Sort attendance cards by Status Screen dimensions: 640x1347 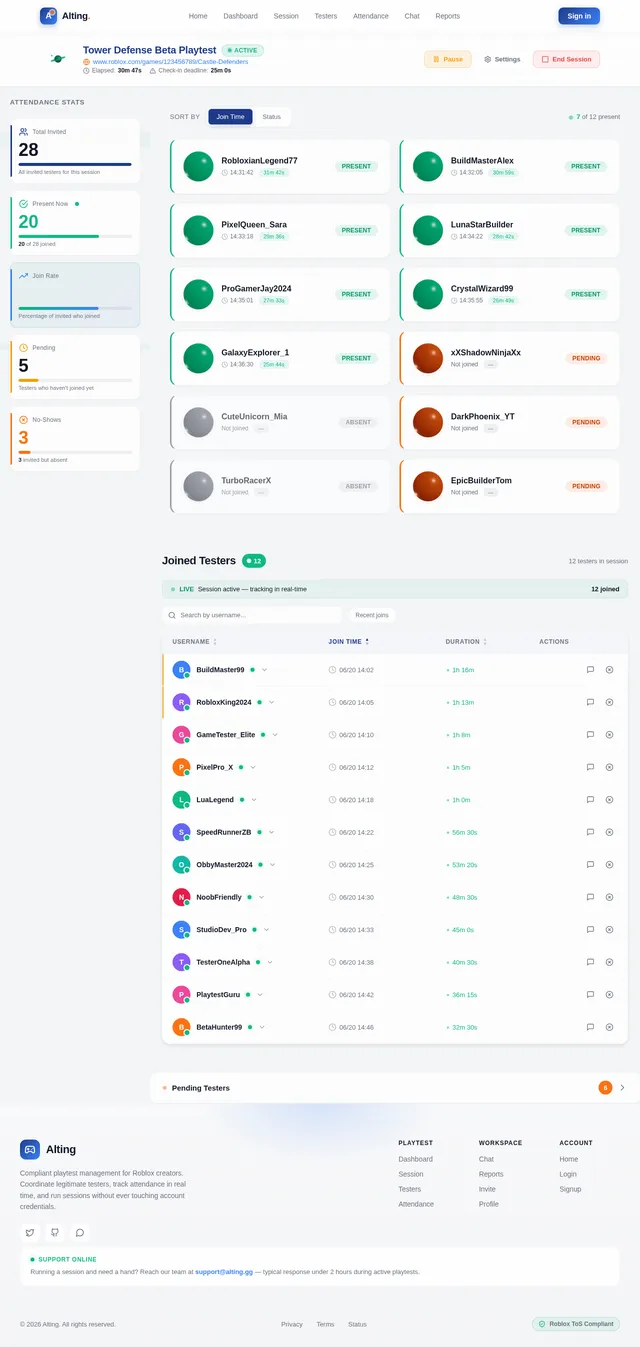[271, 117]
